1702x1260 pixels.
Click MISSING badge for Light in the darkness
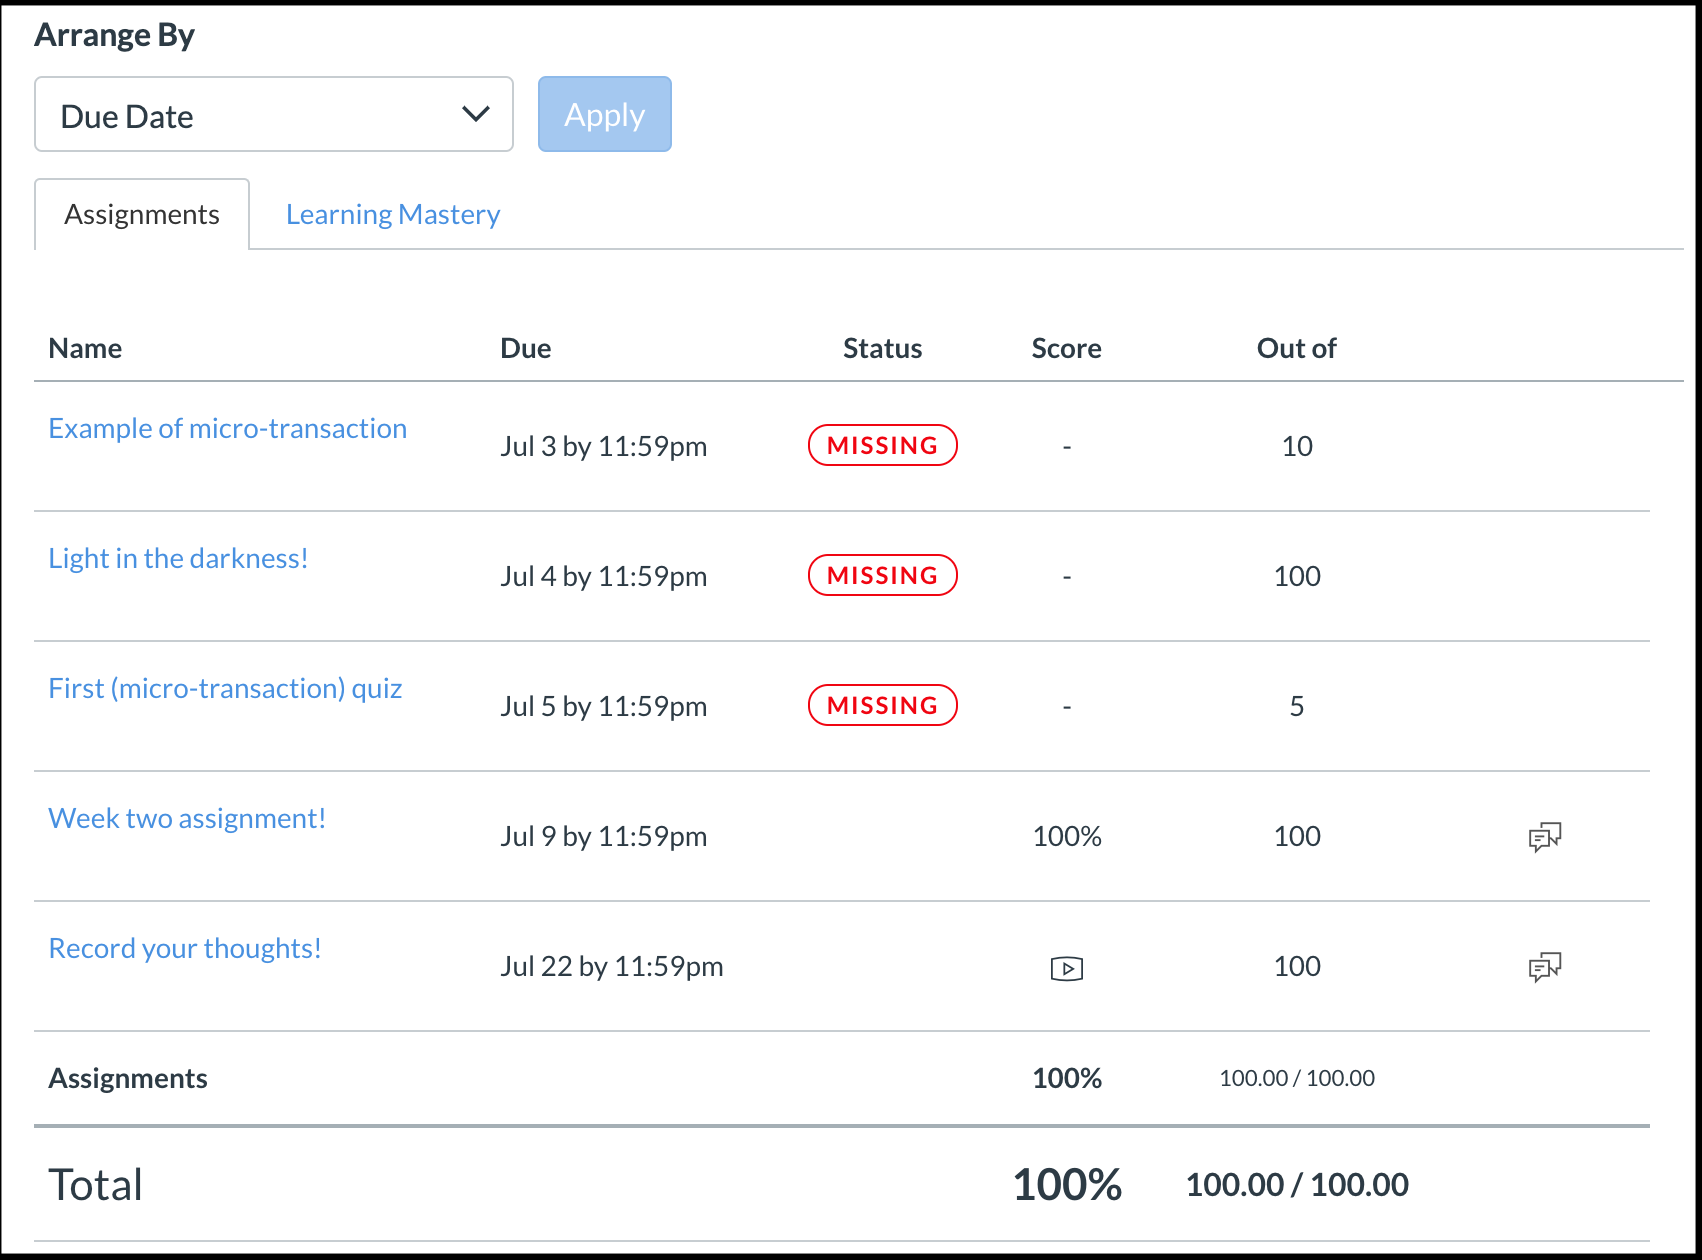coord(883,575)
